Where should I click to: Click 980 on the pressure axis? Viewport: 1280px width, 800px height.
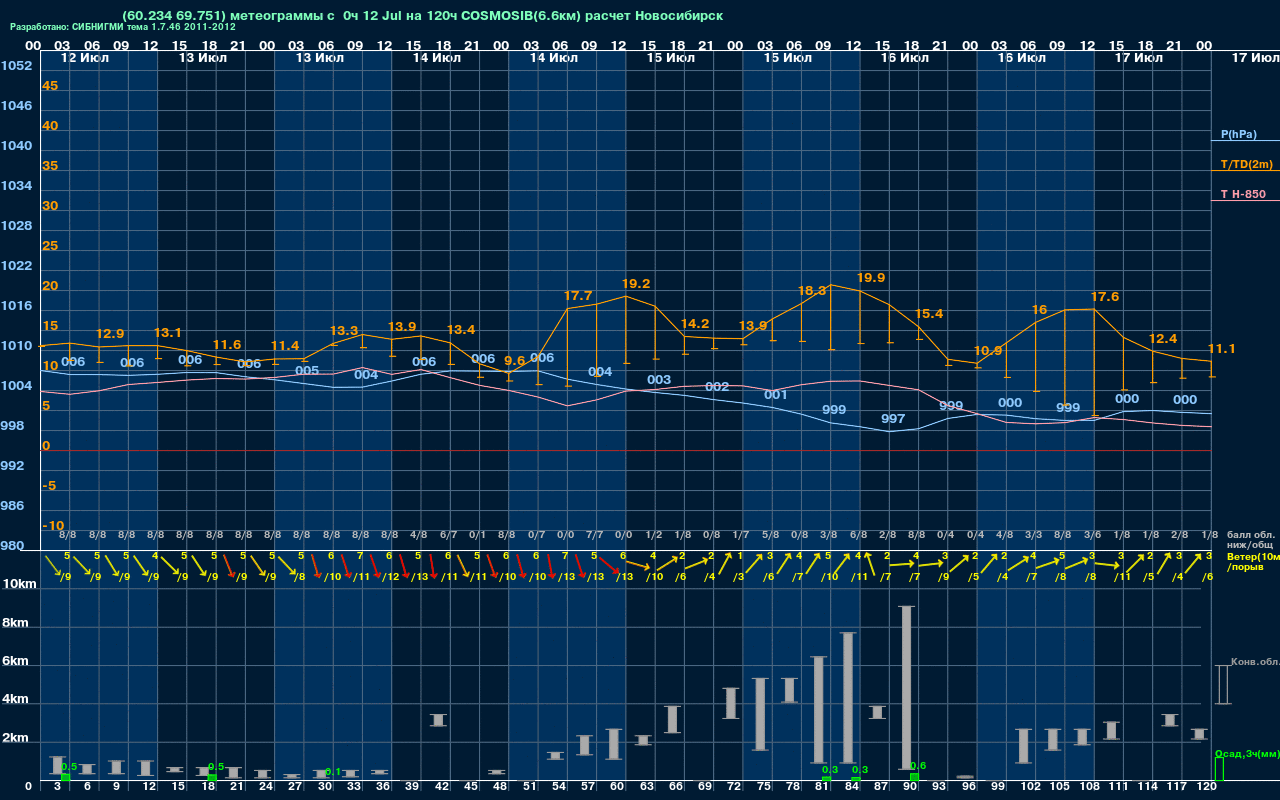point(14,546)
